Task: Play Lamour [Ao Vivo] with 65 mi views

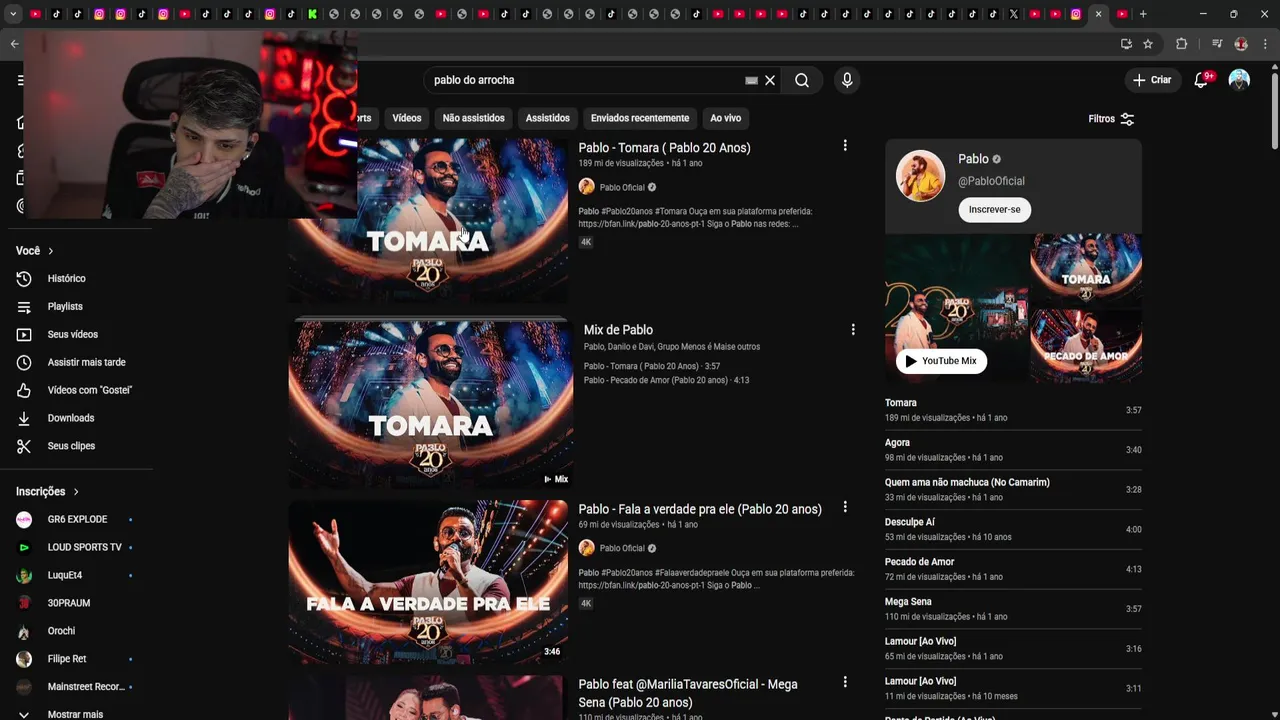Action: tap(1013, 649)
